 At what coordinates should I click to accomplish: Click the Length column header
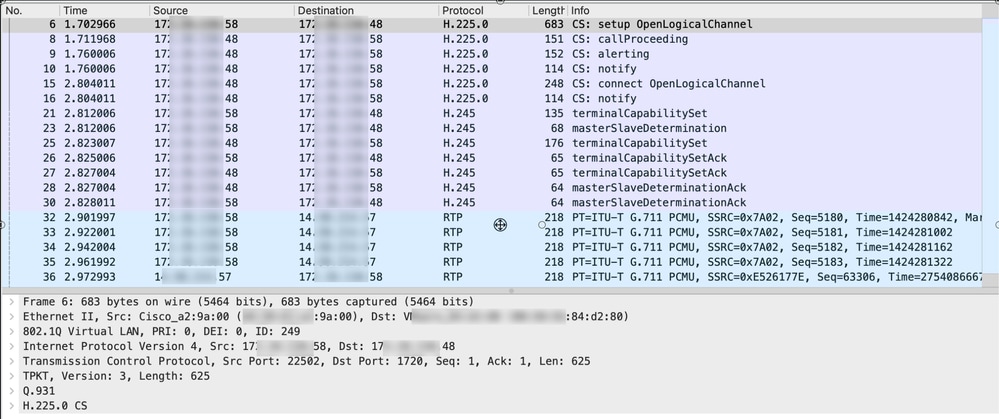548,11
